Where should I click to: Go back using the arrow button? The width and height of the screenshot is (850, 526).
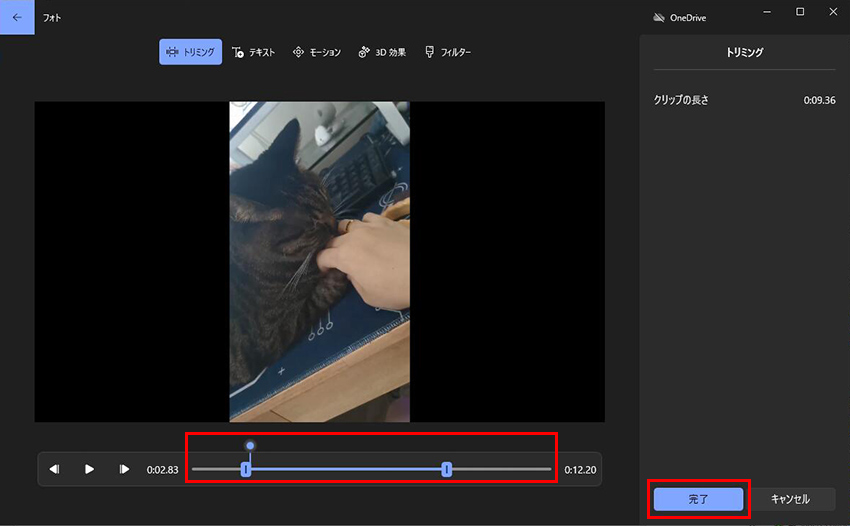tap(17, 17)
